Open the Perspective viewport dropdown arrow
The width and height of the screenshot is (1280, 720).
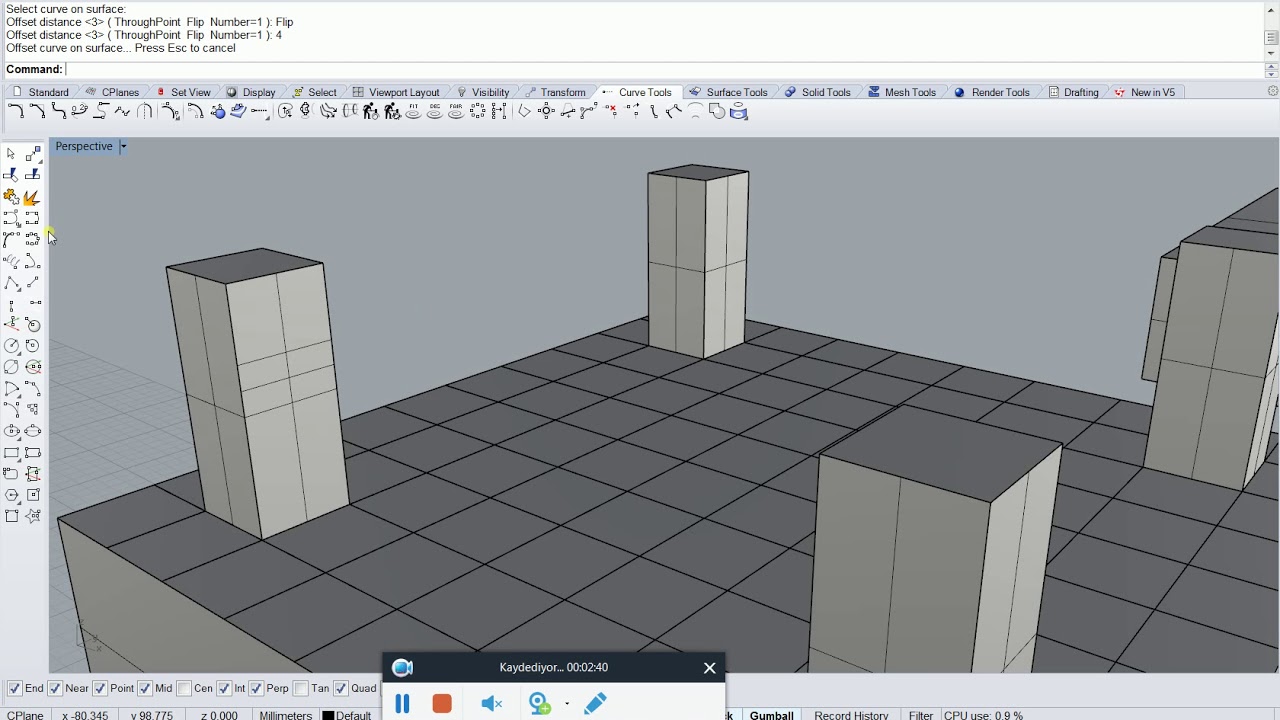point(123,146)
